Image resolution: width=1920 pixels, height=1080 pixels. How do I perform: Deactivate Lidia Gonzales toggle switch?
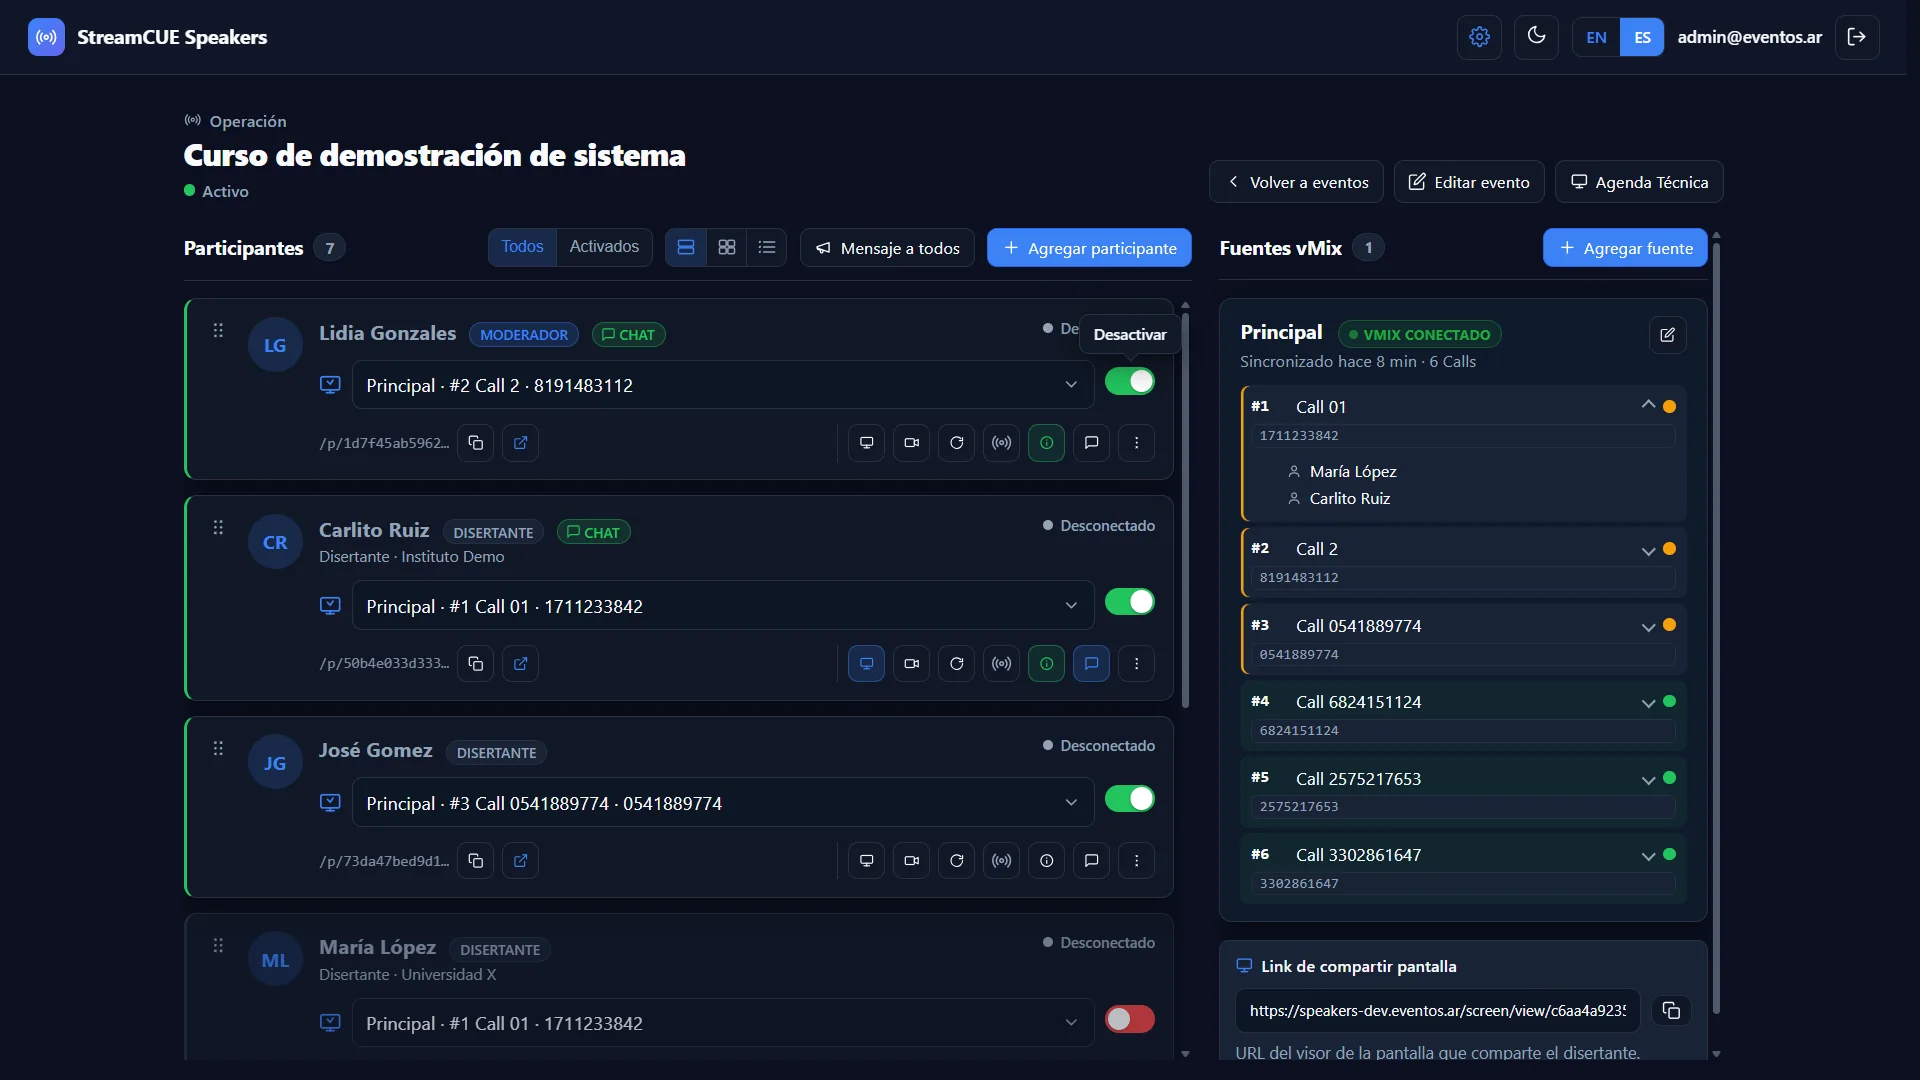[1130, 382]
